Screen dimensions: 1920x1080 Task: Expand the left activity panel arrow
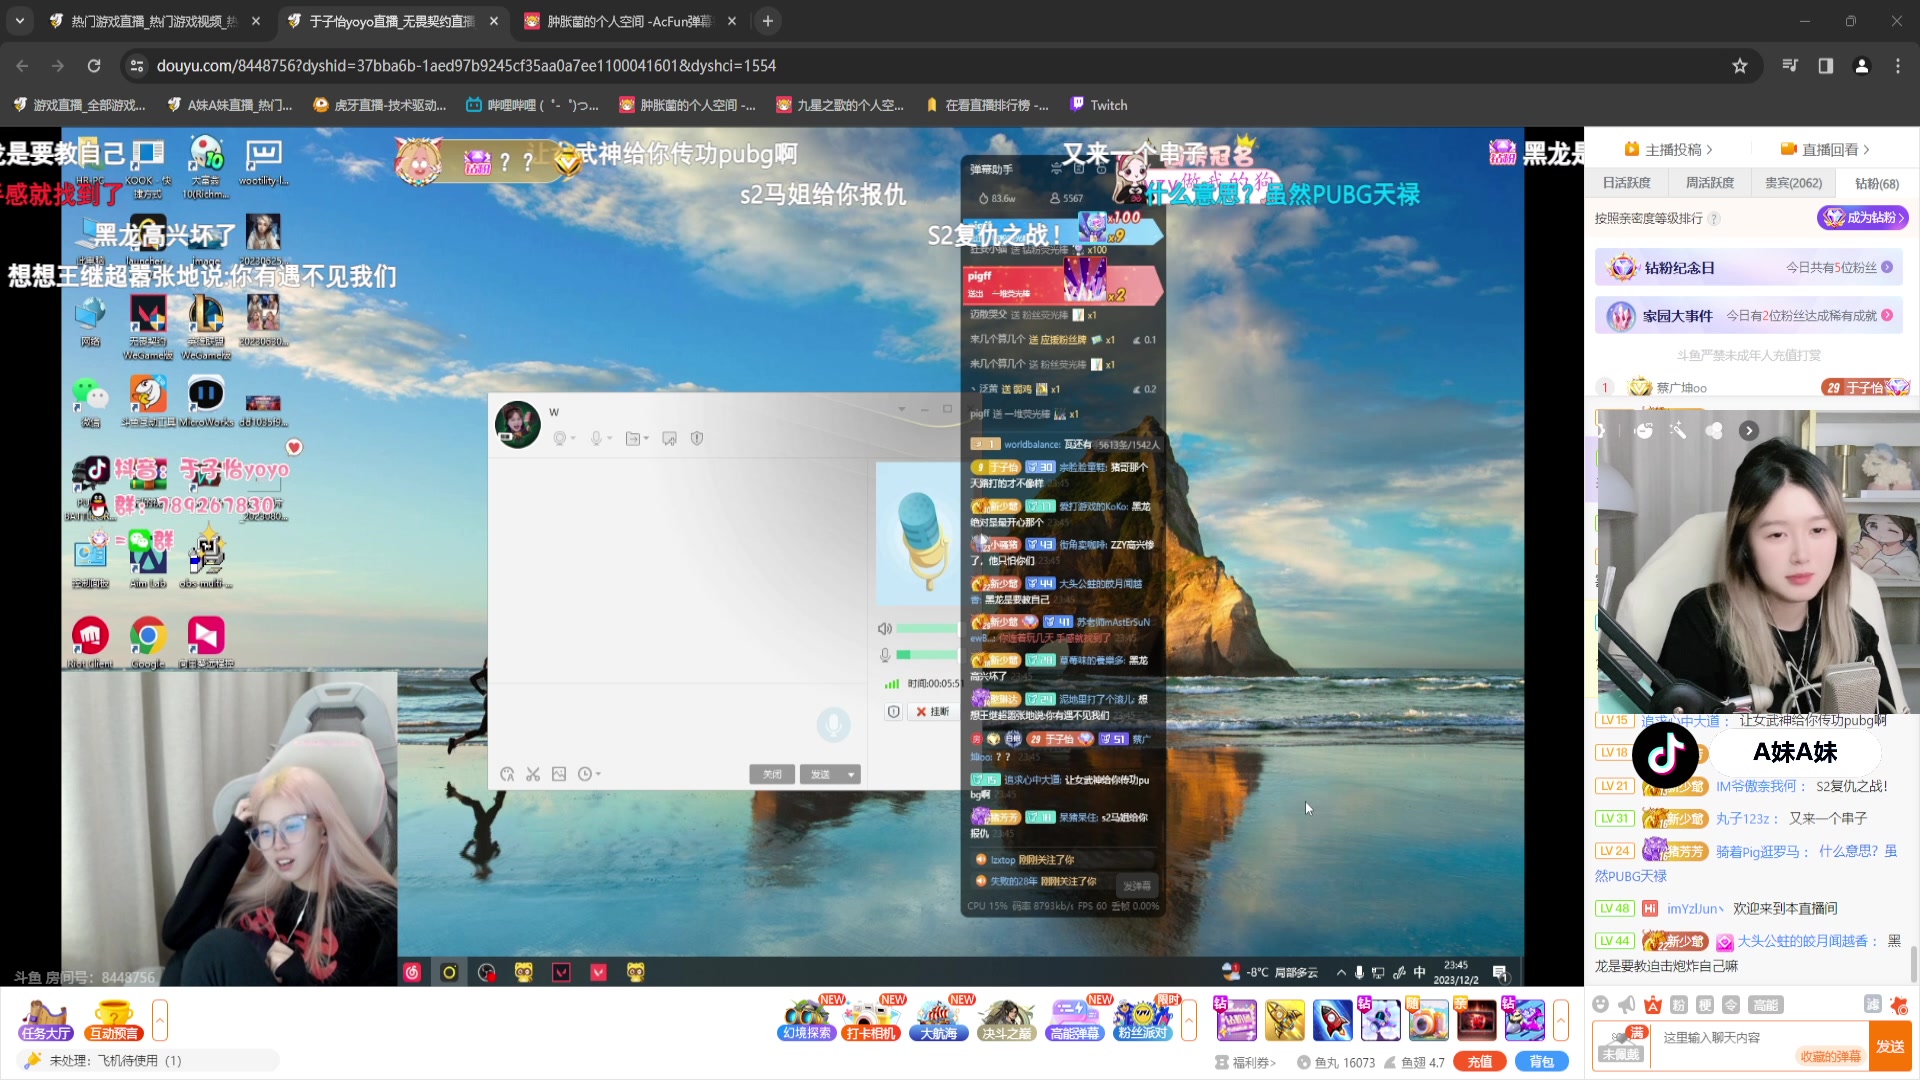(x=160, y=1020)
